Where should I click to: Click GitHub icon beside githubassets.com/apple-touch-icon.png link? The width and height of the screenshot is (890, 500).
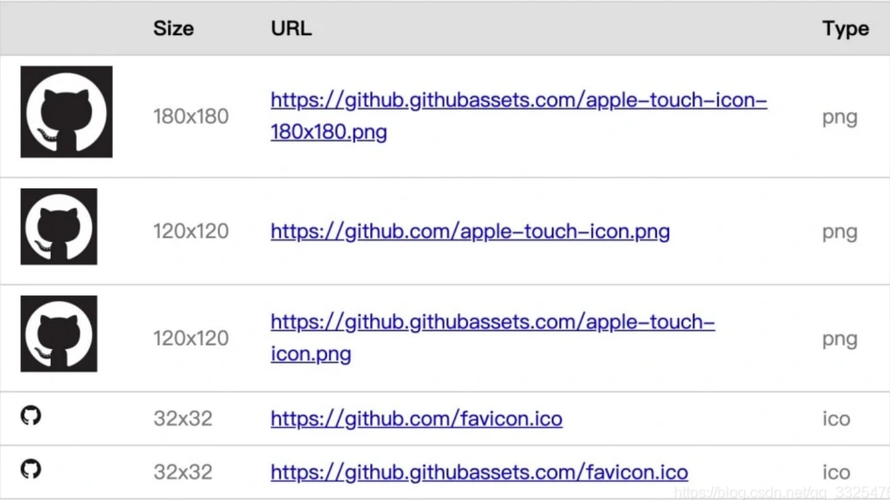pos(59,334)
